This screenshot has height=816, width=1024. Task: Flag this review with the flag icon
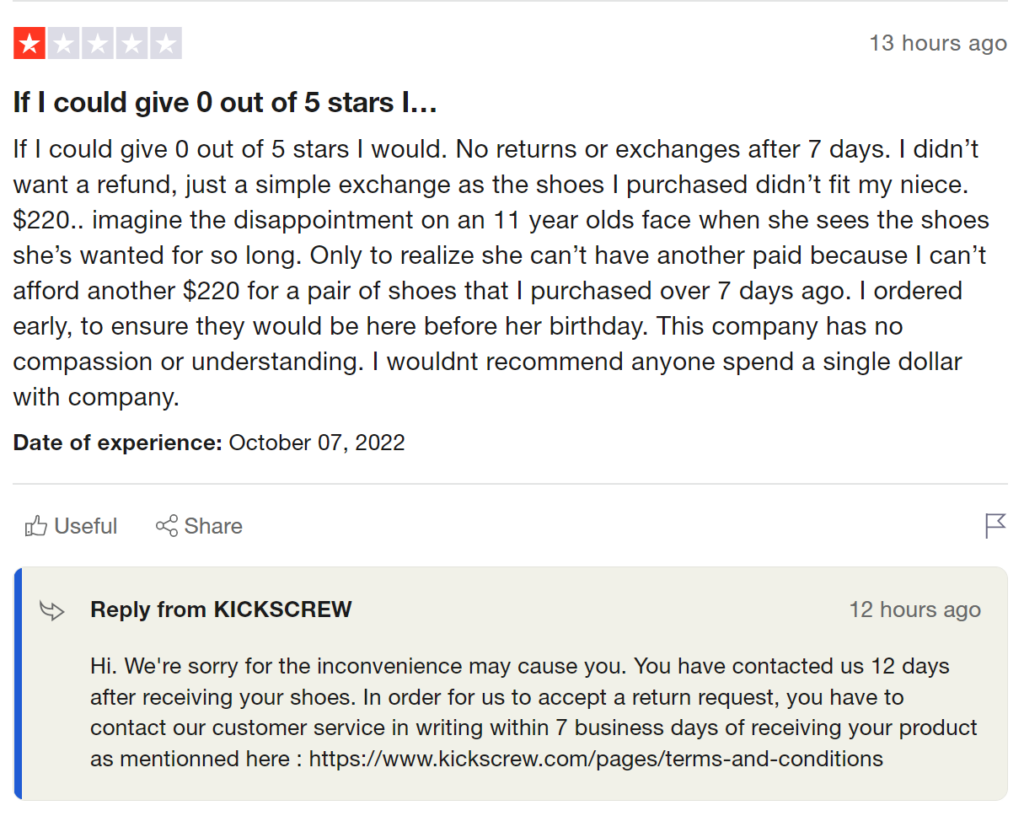[x=995, y=526]
